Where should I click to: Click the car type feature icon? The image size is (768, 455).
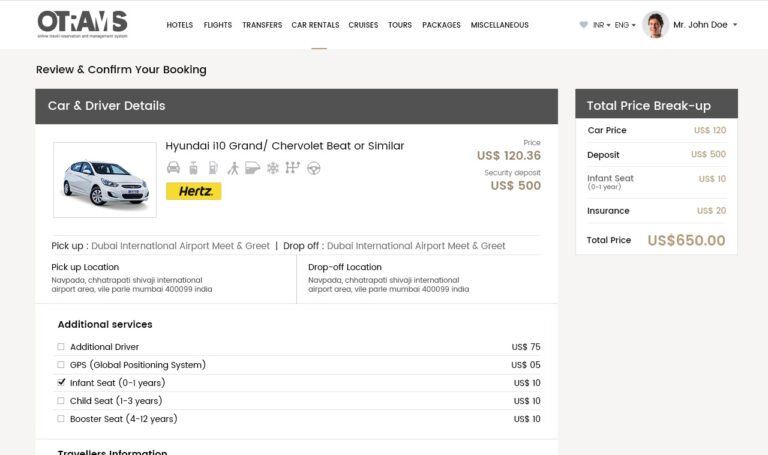[x=173, y=168]
